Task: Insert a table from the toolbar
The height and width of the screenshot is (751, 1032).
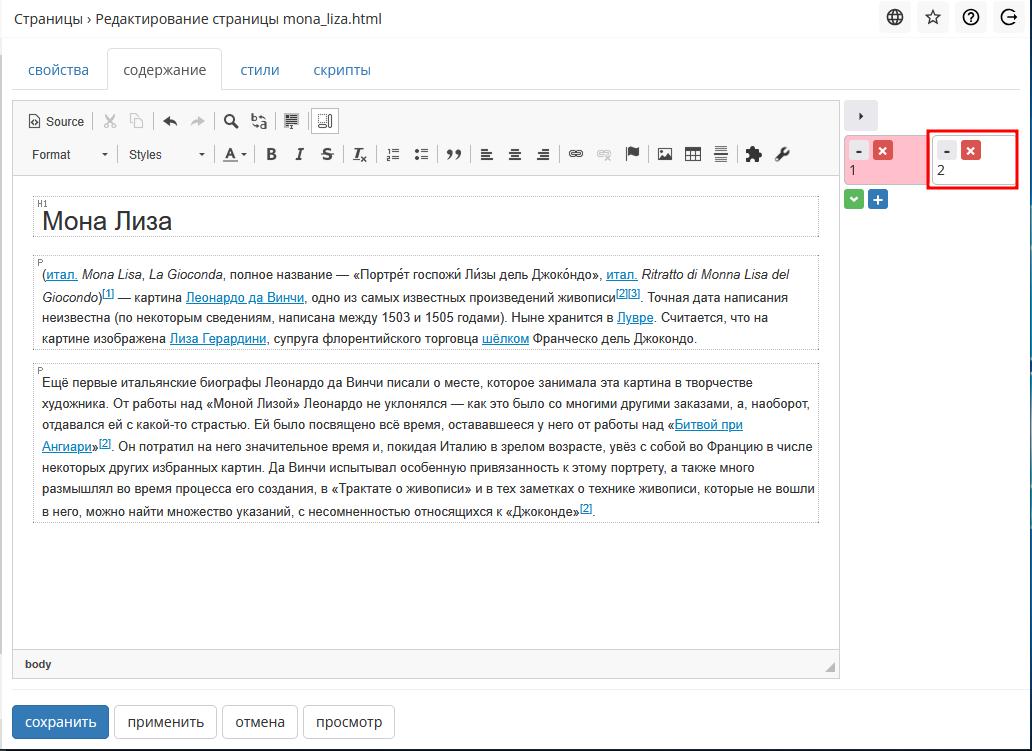Action: 692,154
